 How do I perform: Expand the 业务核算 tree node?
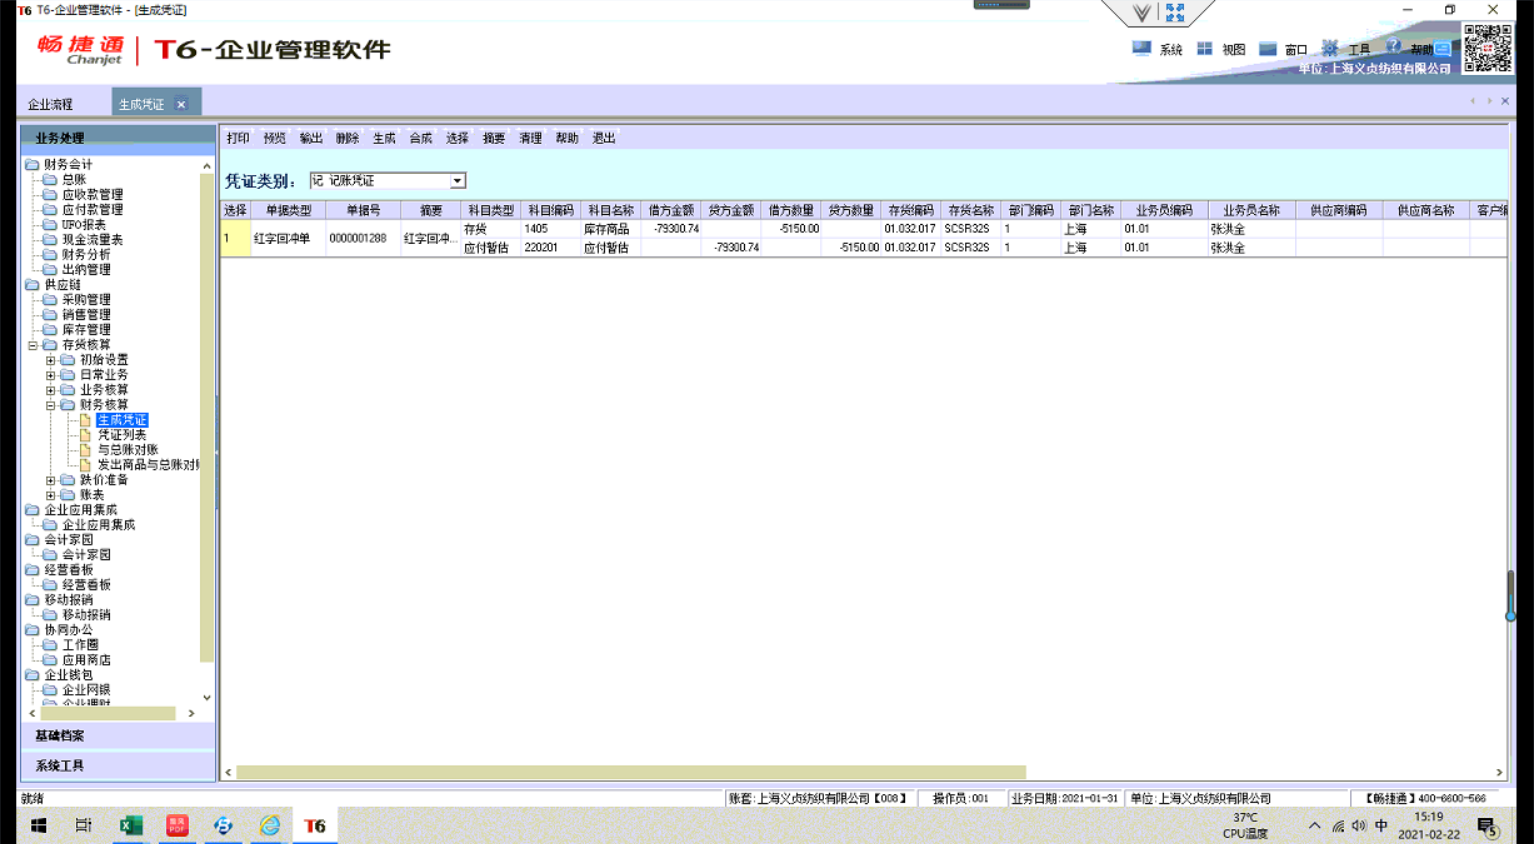51,390
